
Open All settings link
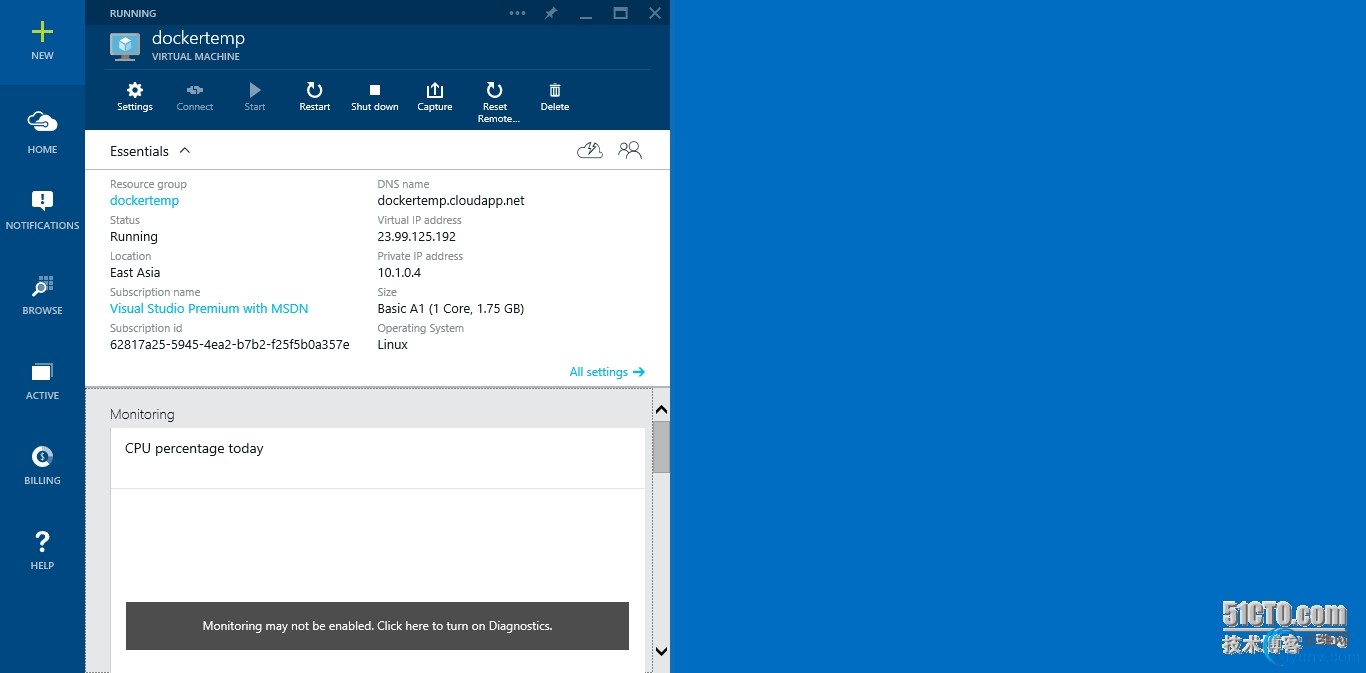coord(607,372)
